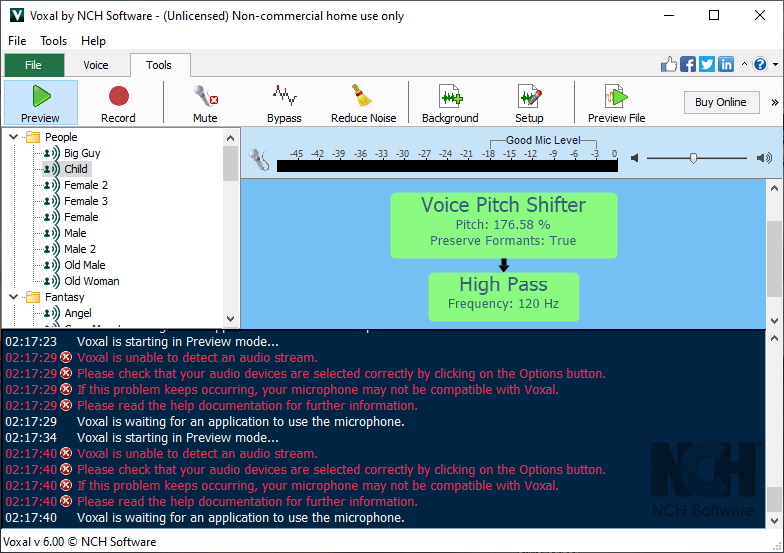Image resolution: width=784 pixels, height=553 pixels.
Task: Select the Child voice
Action: pos(76,169)
